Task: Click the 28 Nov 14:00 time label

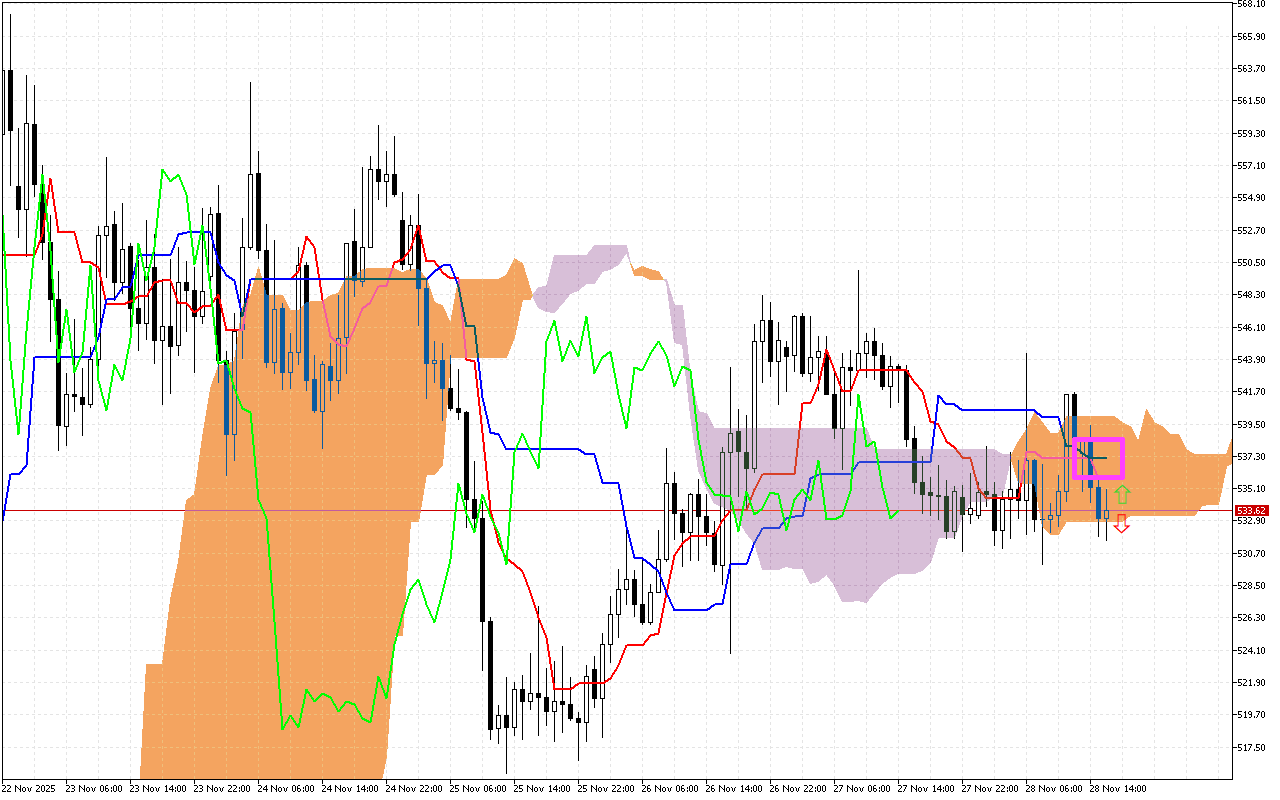Action: tap(1118, 789)
